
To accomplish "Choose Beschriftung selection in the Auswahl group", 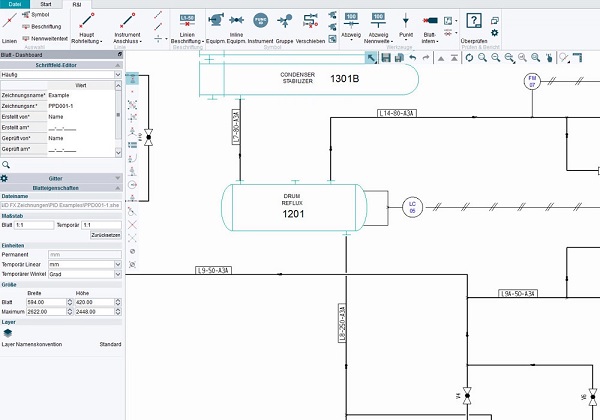I will pos(42,26).
